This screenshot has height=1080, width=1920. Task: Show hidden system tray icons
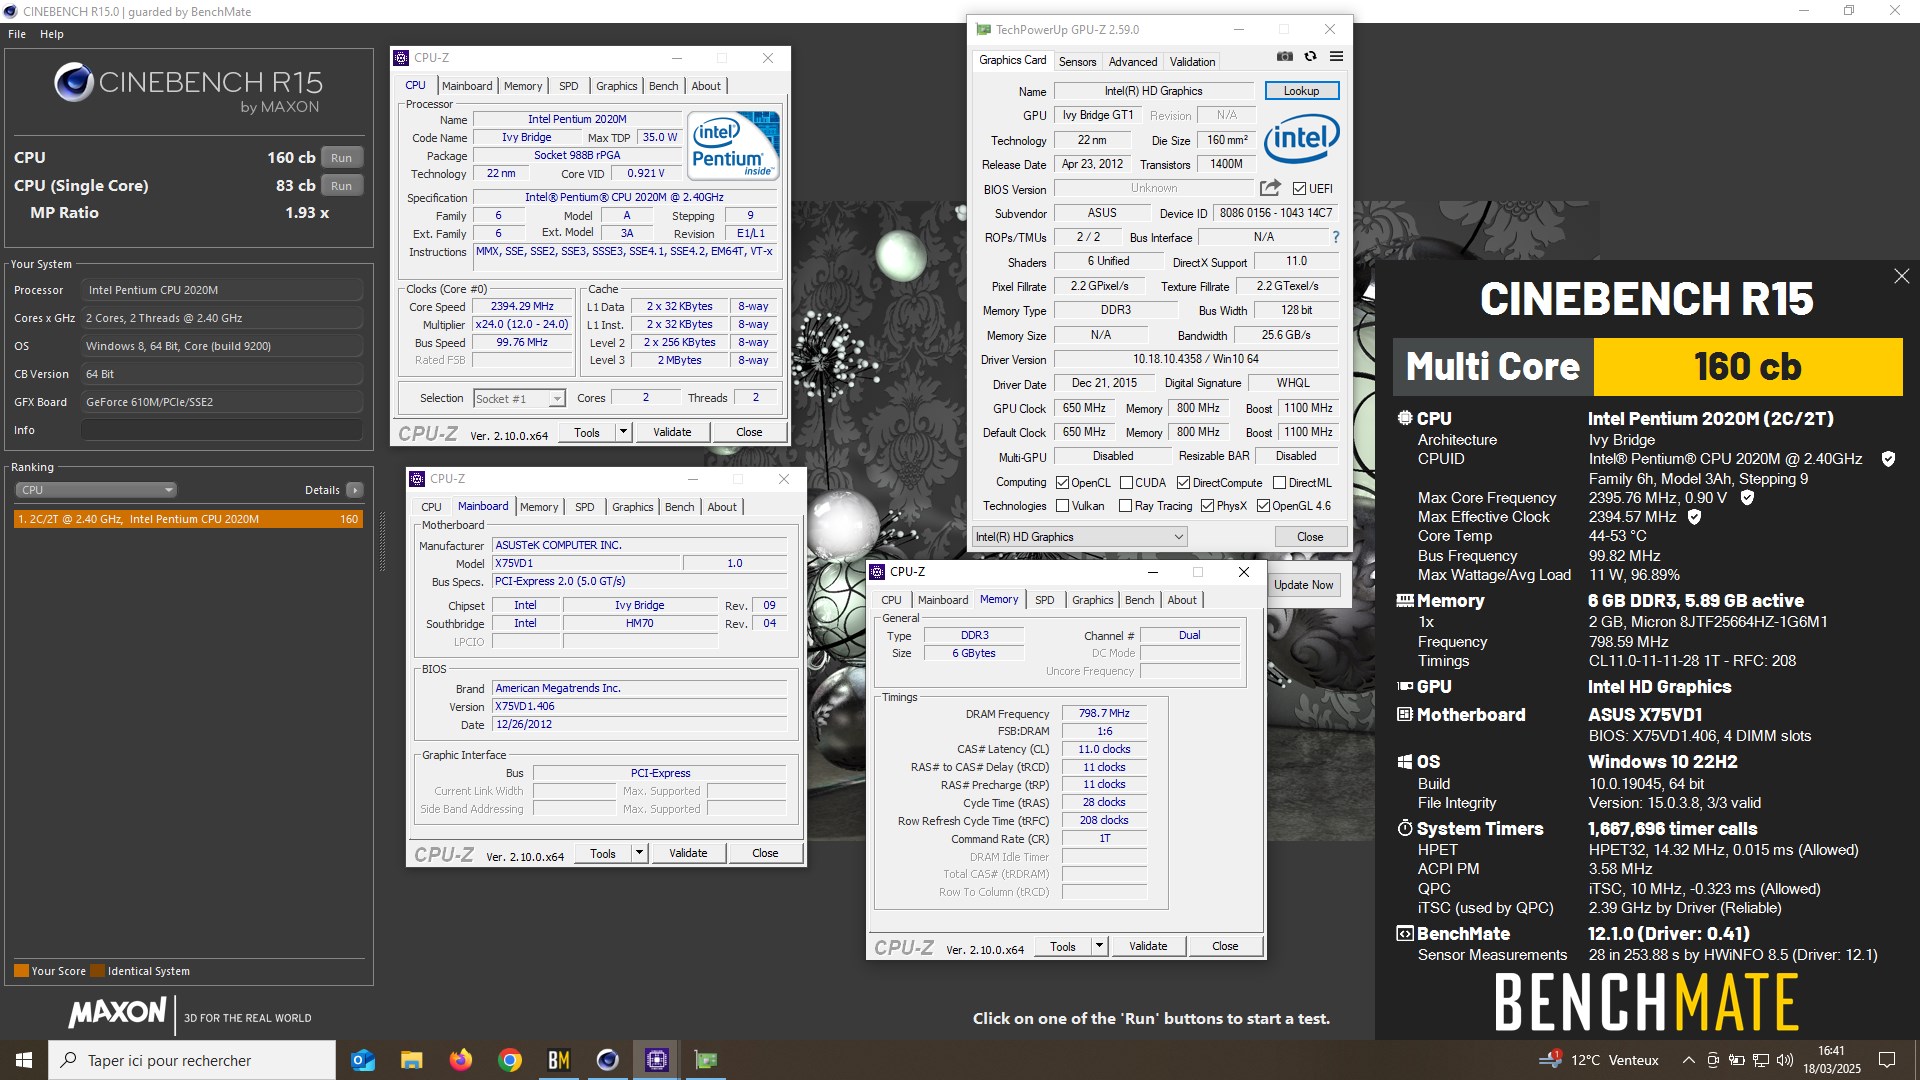point(1688,1060)
